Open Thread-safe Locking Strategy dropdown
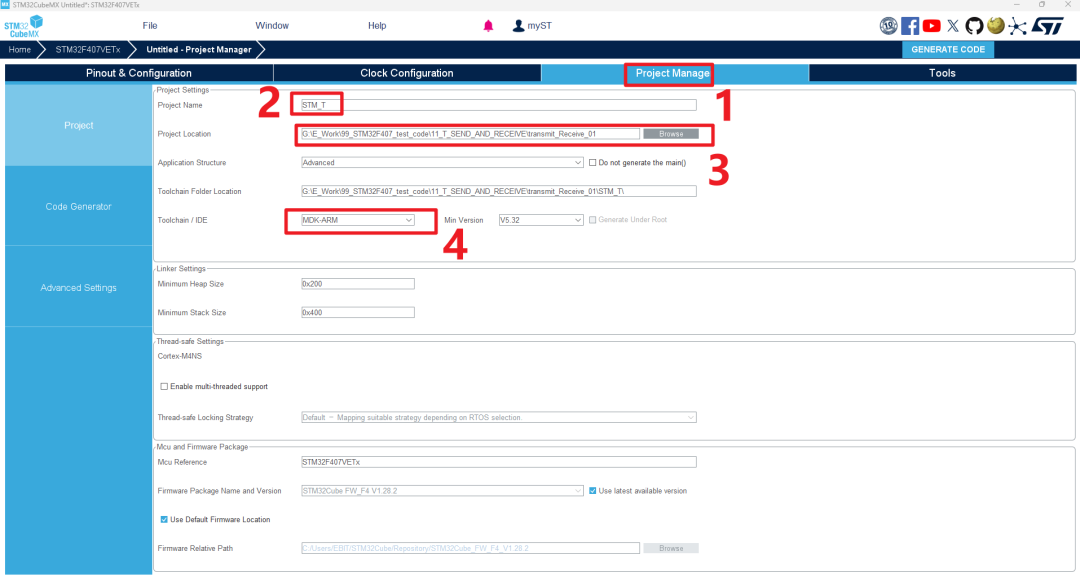Image resolution: width=1080 pixels, height=578 pixels. 499,417
